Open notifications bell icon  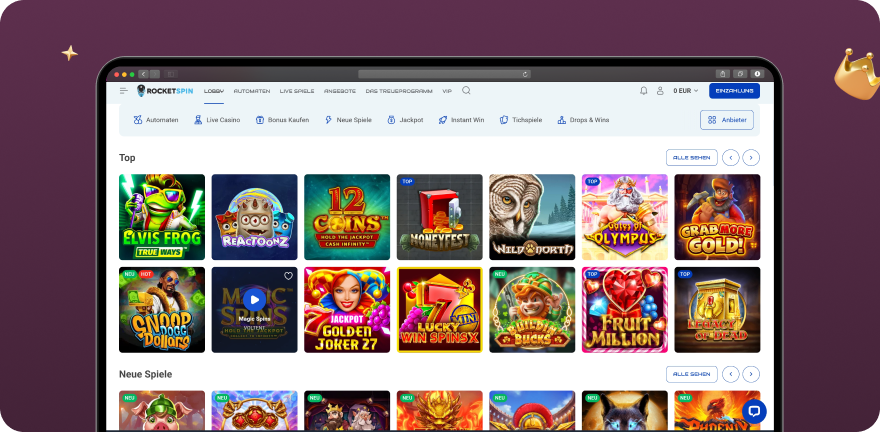coord(643,91)
